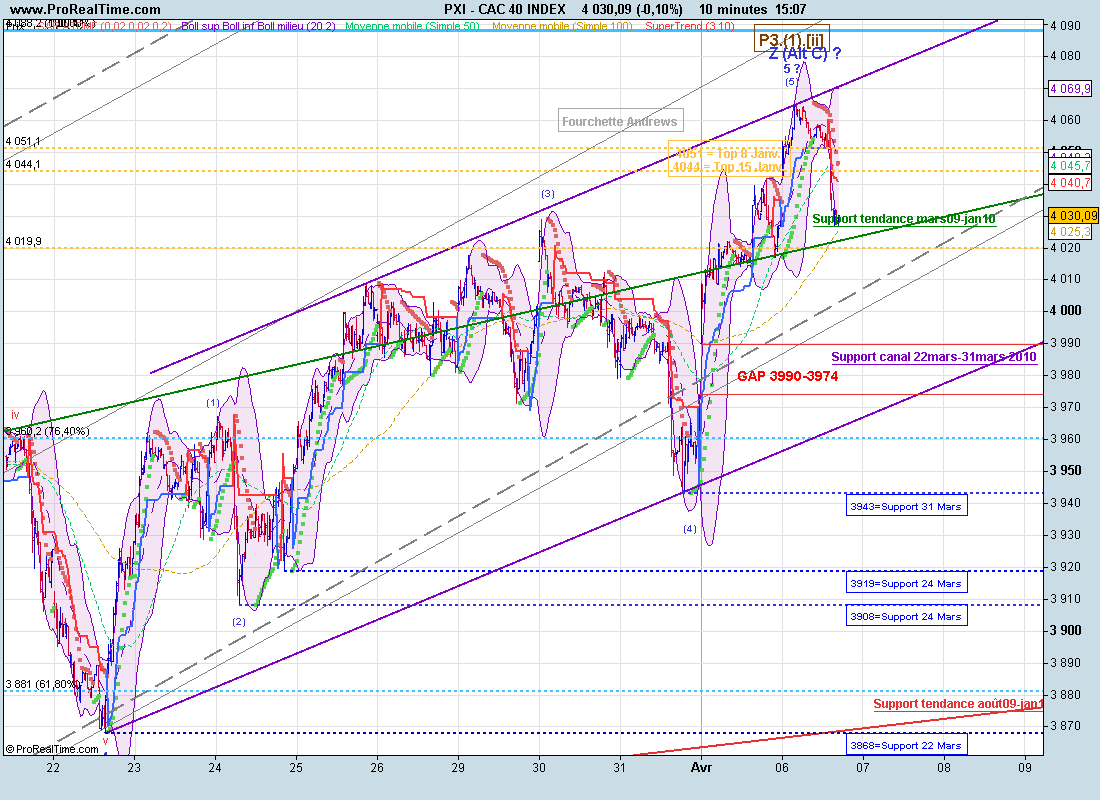Click the wave (2) label

pyautogui.click(x=239, y=621)
